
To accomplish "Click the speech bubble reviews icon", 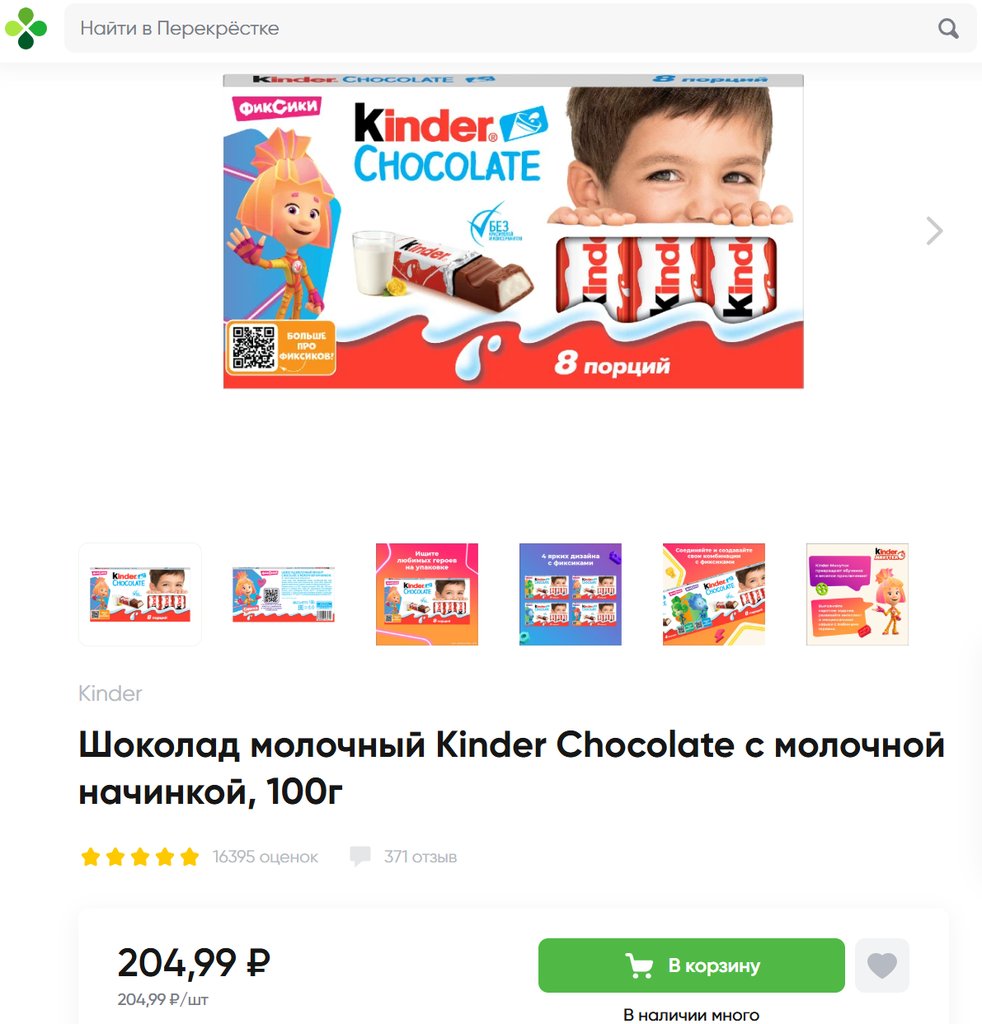I will coord(360,856).
